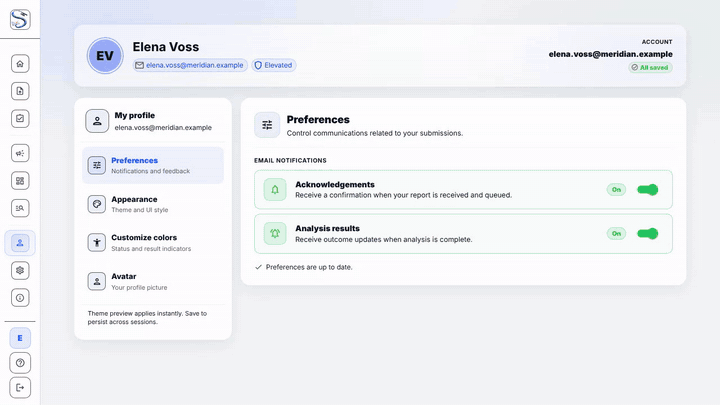Click the EV avatar circle
Image resolution: width=720 pixels, height=405 pixels.
pyautogui.click(x=105, y=56)
